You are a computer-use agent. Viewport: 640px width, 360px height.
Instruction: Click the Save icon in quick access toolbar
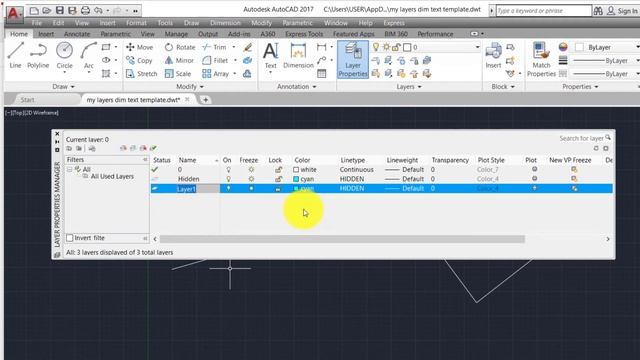tap(60, 10)
